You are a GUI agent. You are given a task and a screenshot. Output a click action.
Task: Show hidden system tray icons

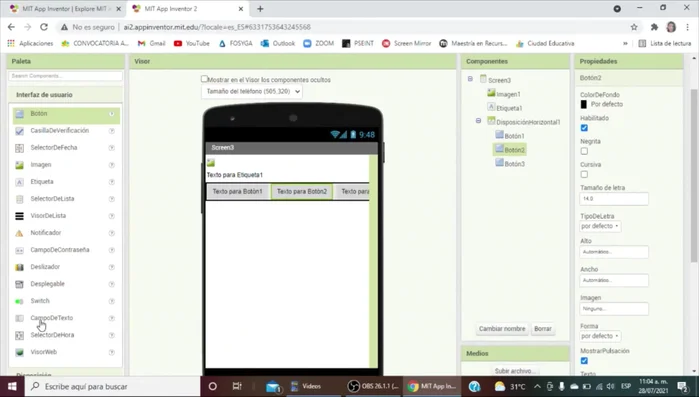pos(537,386)
